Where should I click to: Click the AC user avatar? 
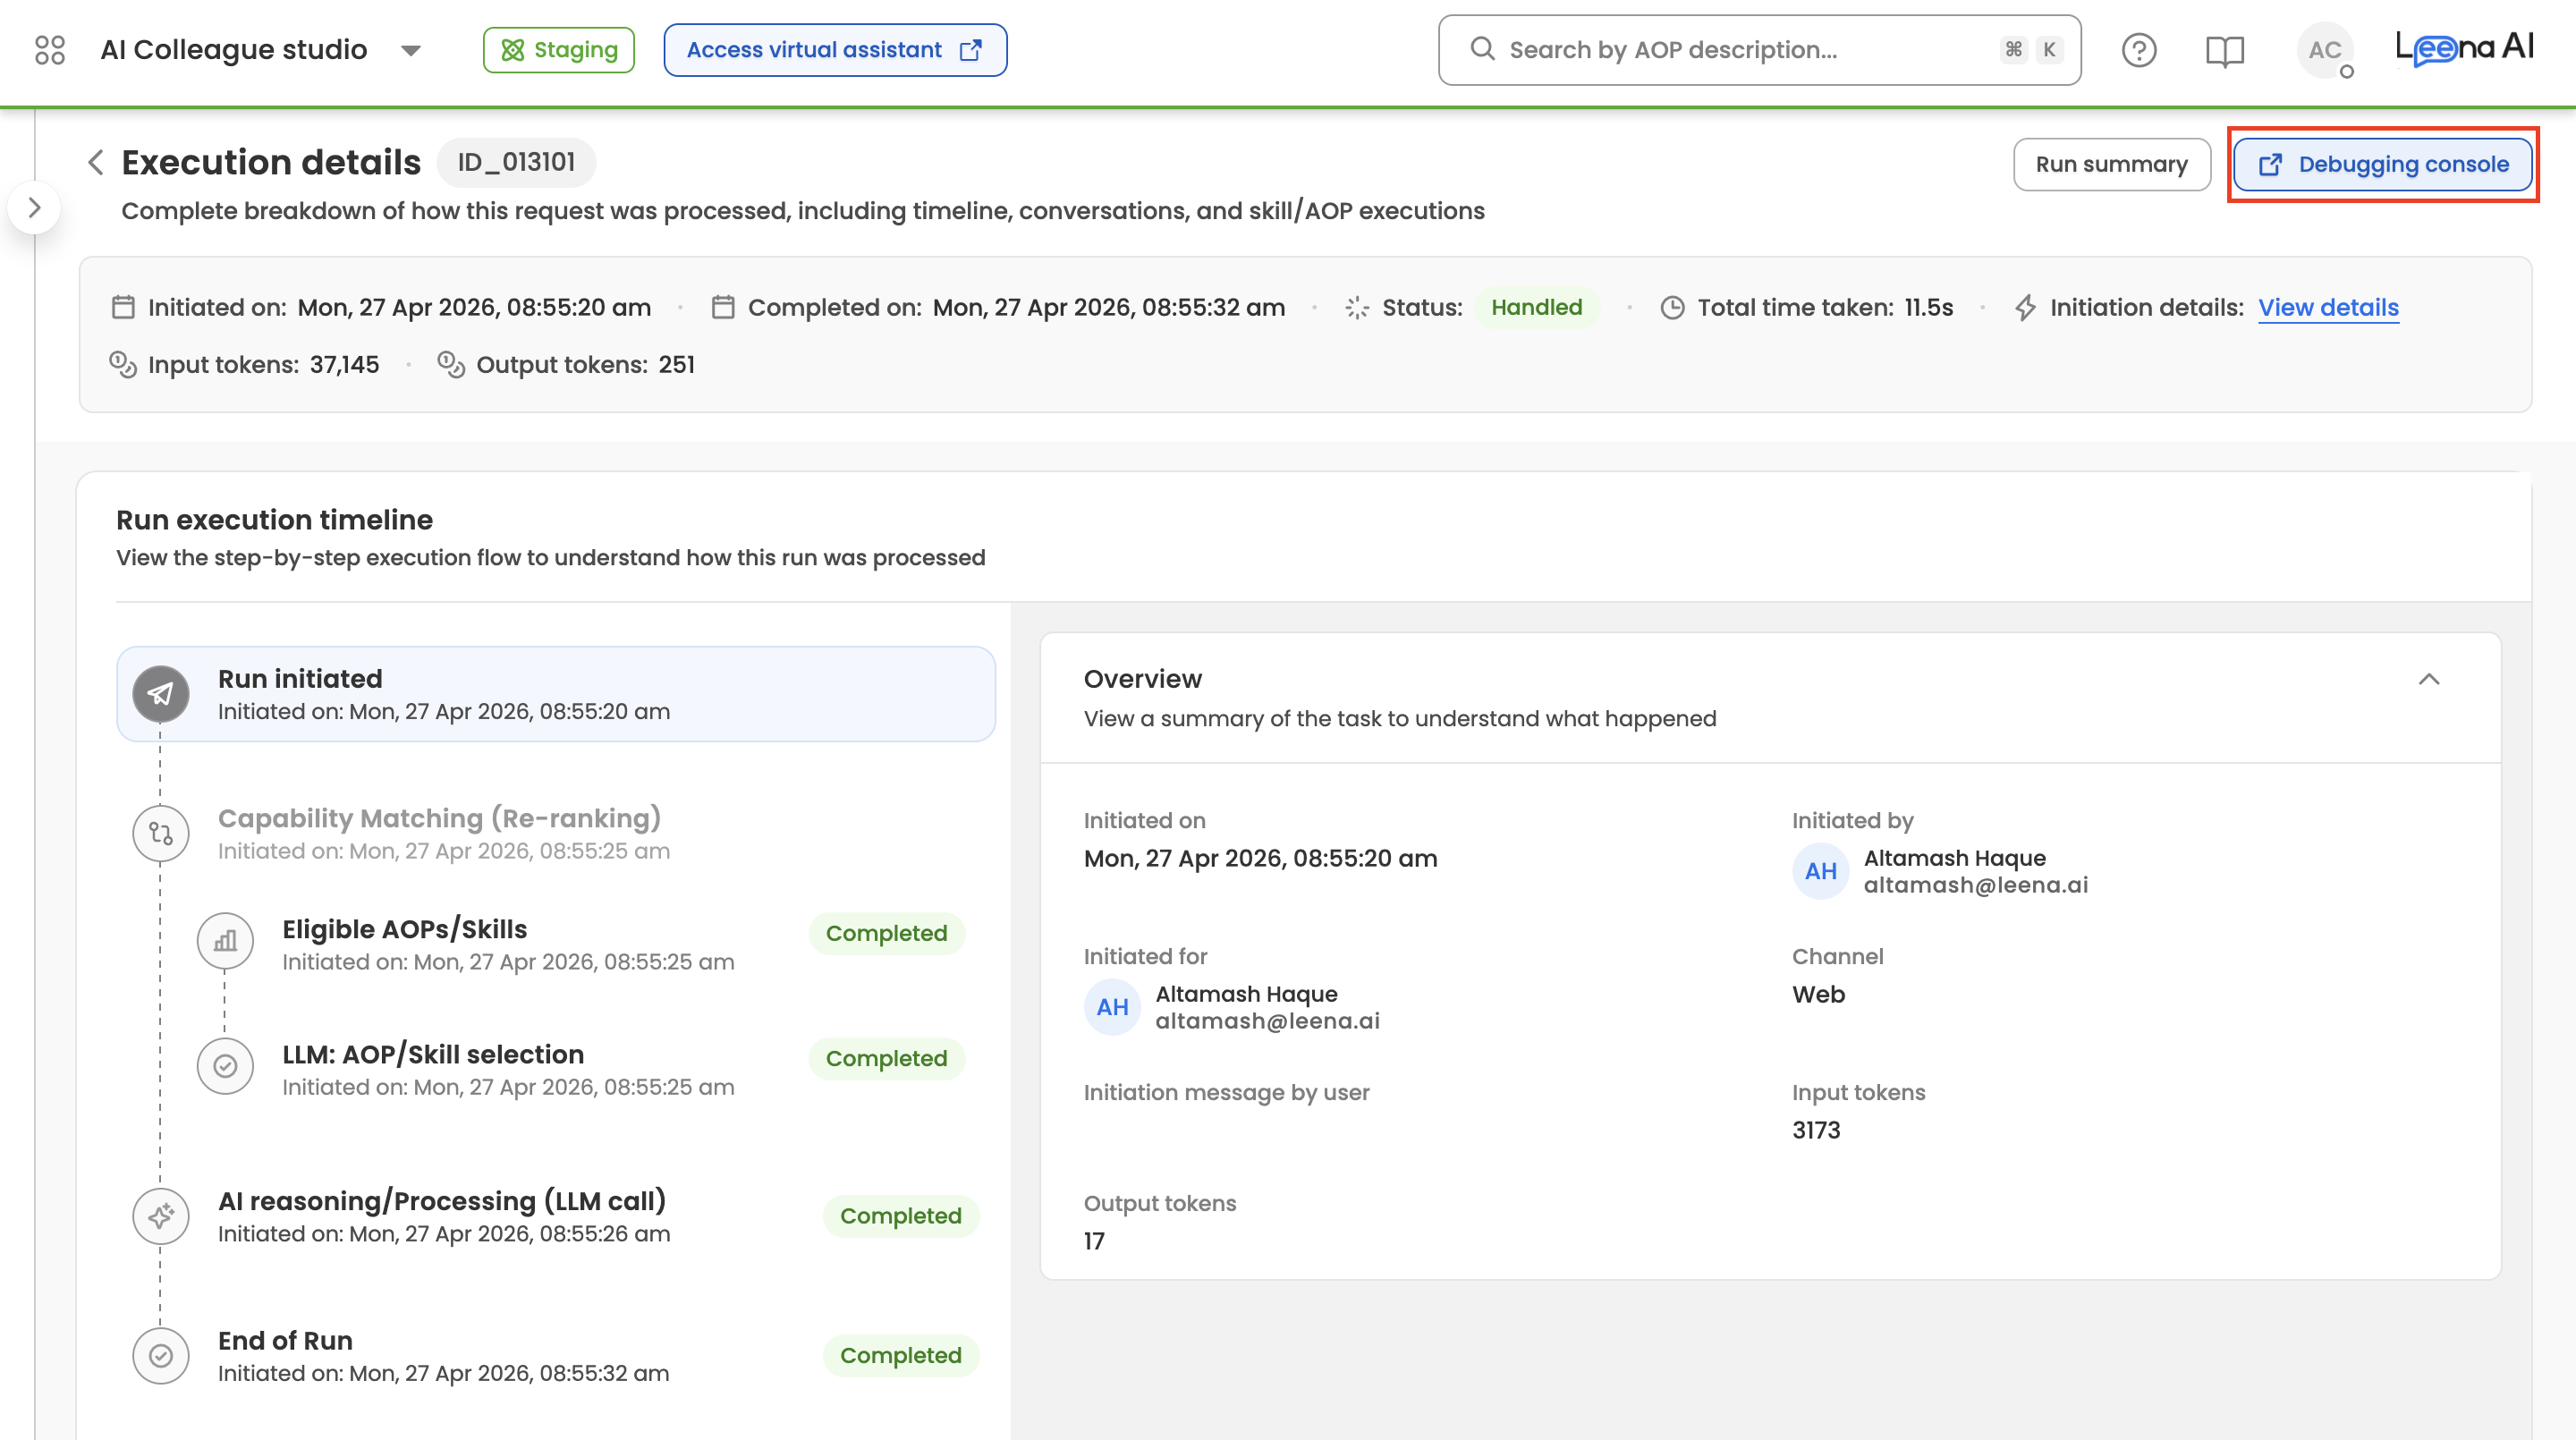2324,50
